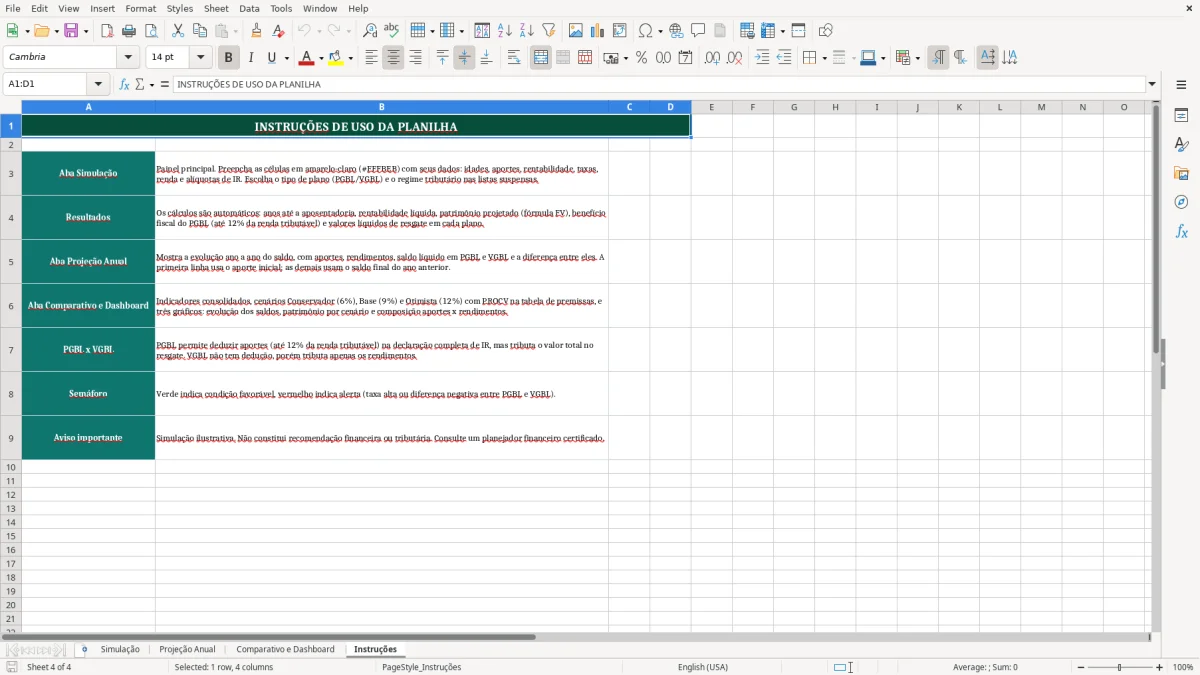The image size is (1200, 675).
Task: Apply the red font color
Action: [307, 58]
